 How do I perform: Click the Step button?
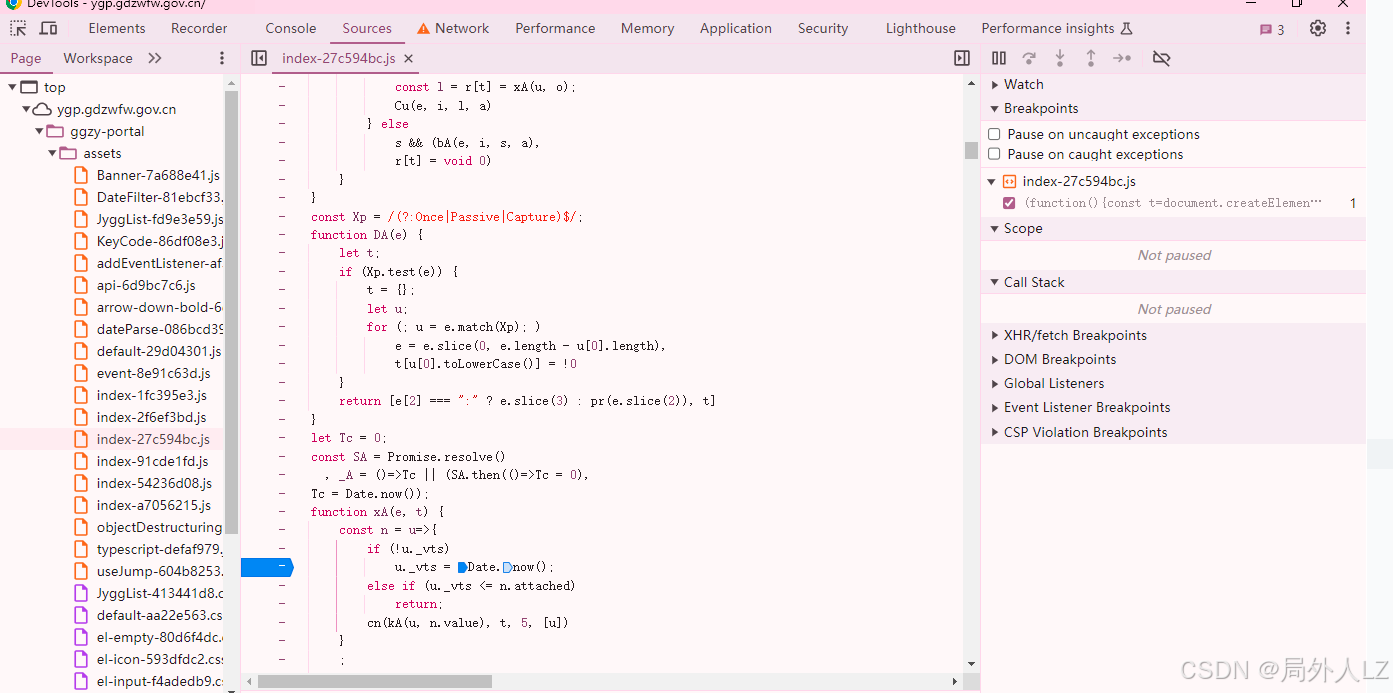click(1122, 58)
